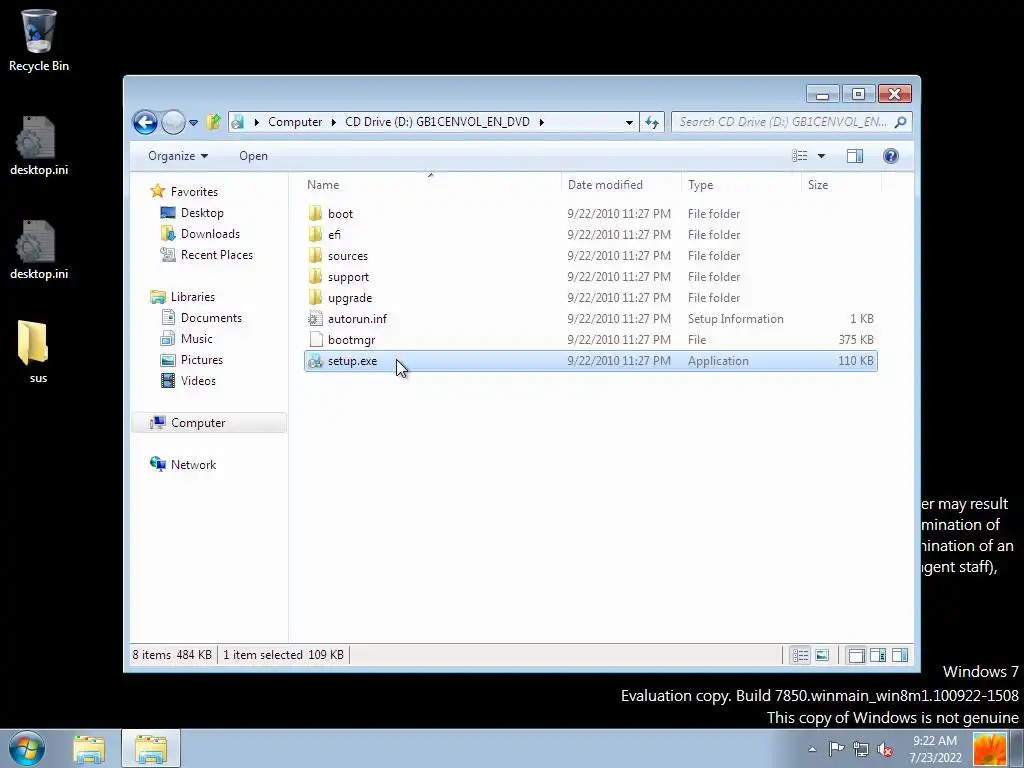The height and width of the screenshot is (768, 1024).
Task: Open the Documents library
Action: [211, 318]
